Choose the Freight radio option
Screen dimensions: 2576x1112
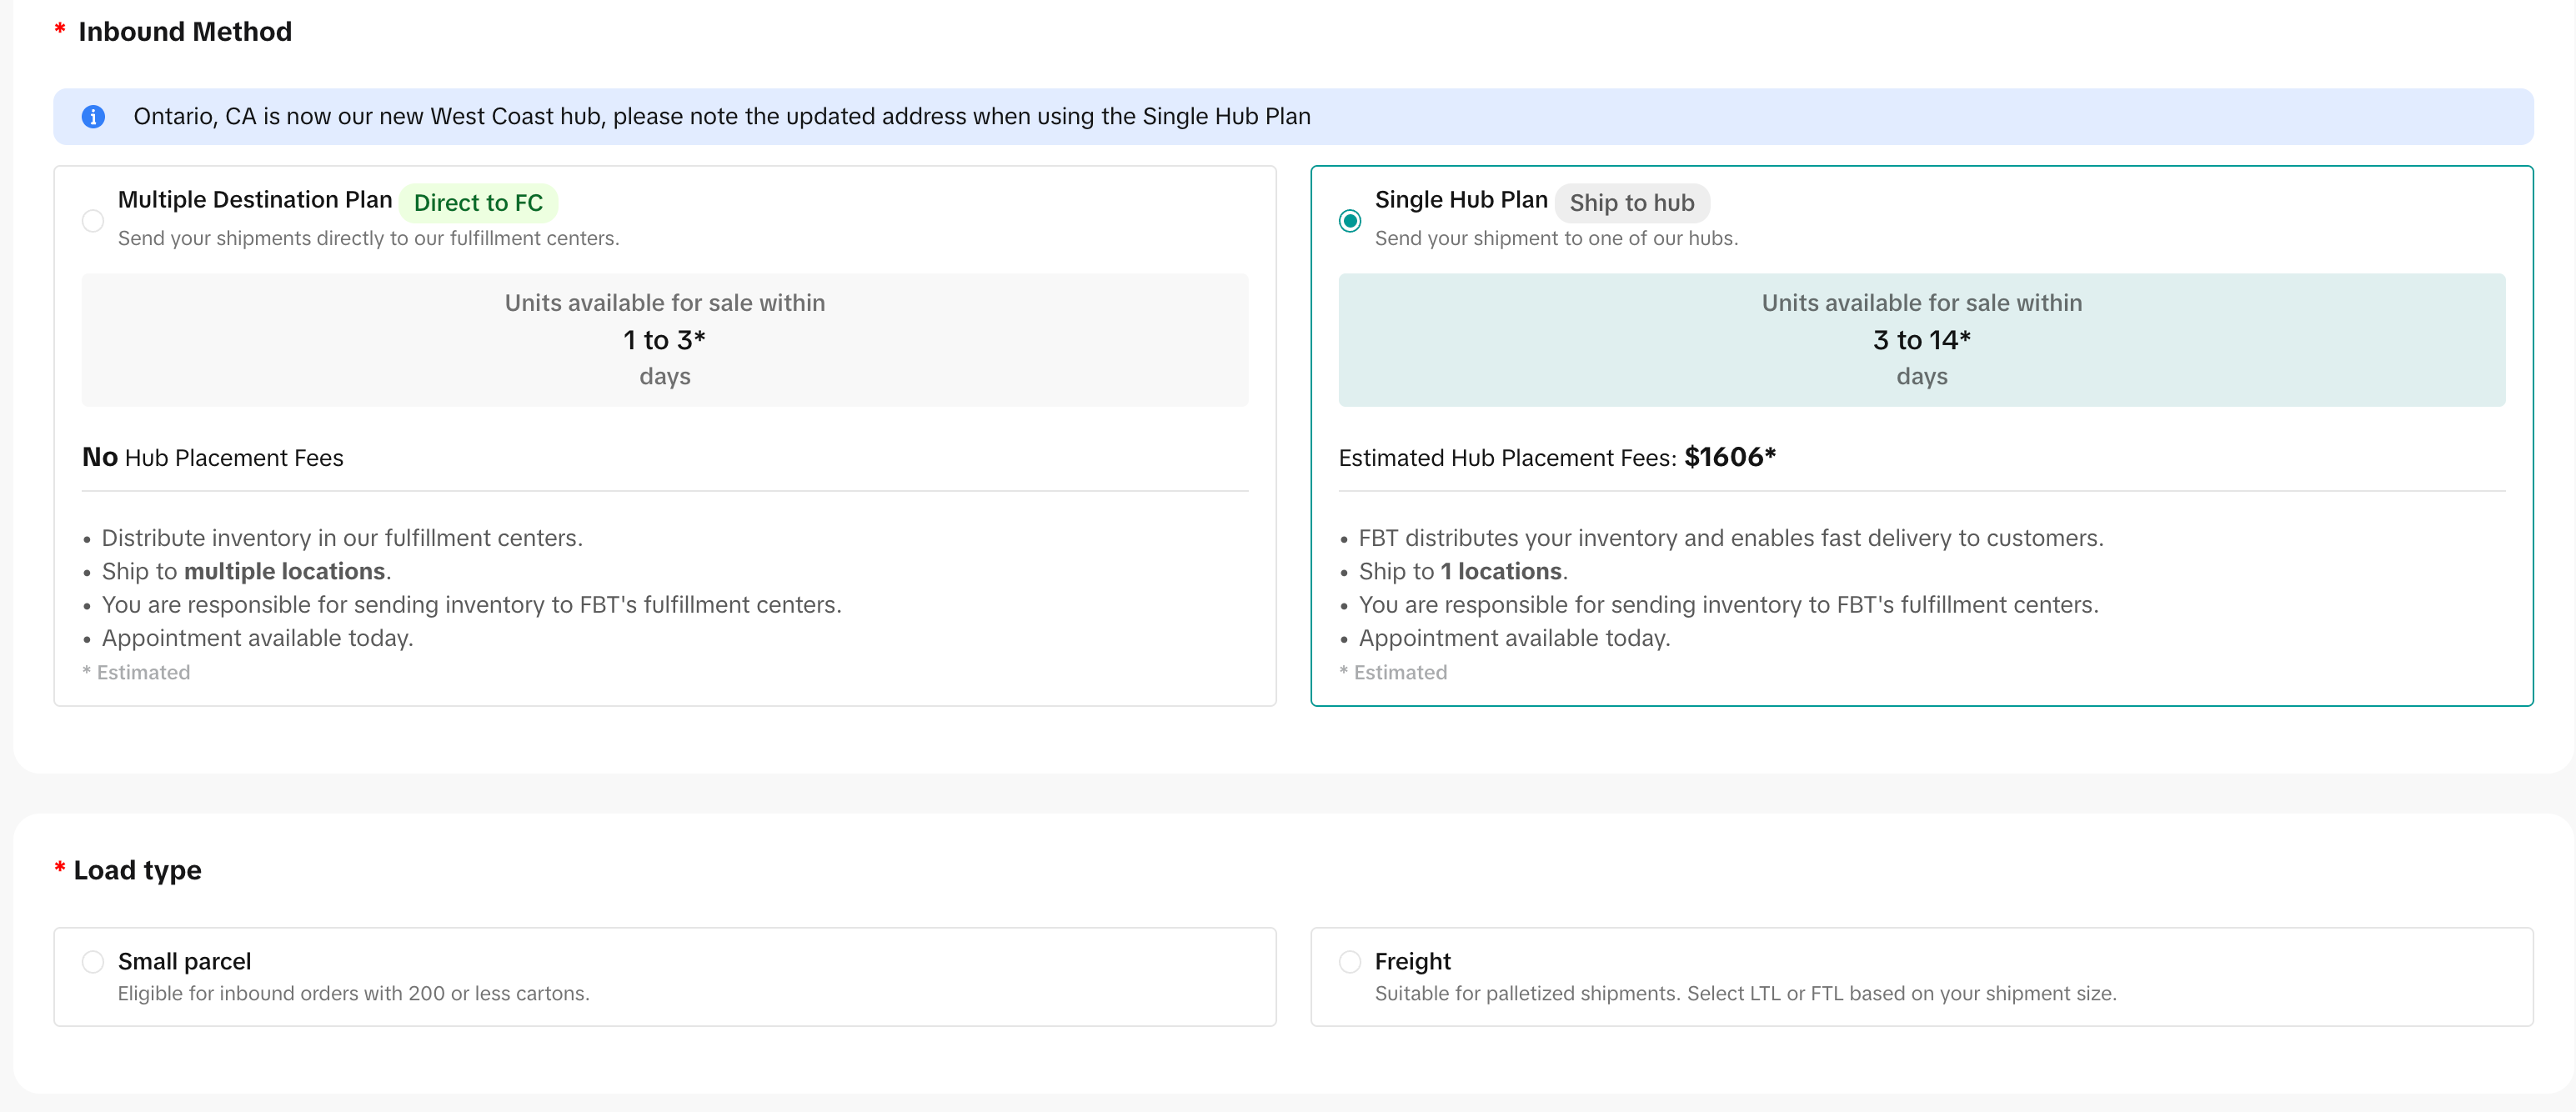[x=1349, y=962]
